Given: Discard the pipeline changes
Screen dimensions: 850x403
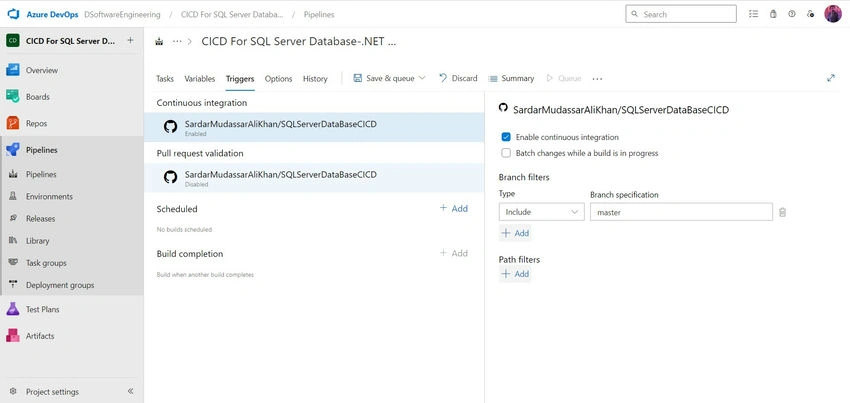Looking at the screenshot, I should 458,78.
